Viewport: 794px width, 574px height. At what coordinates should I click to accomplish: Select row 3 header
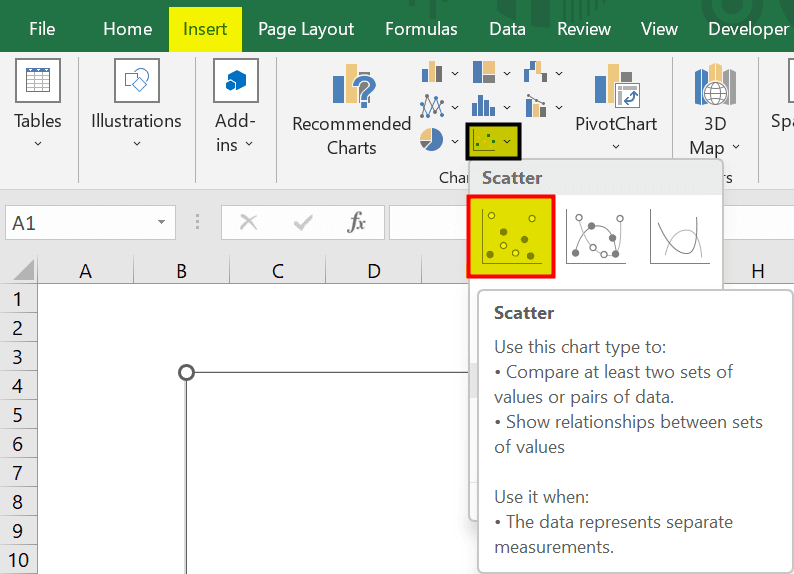pos(18,357)
